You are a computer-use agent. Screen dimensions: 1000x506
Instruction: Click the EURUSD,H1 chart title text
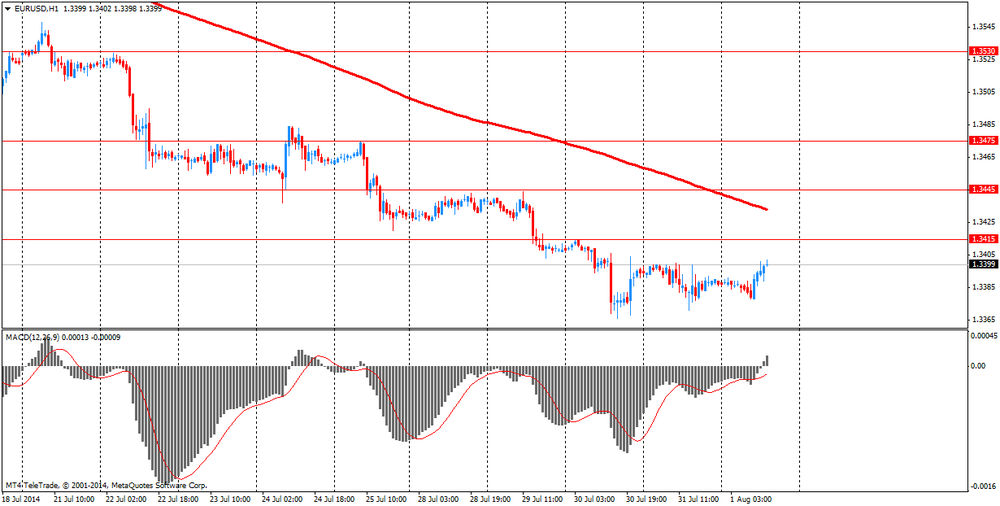click(36, 9)
